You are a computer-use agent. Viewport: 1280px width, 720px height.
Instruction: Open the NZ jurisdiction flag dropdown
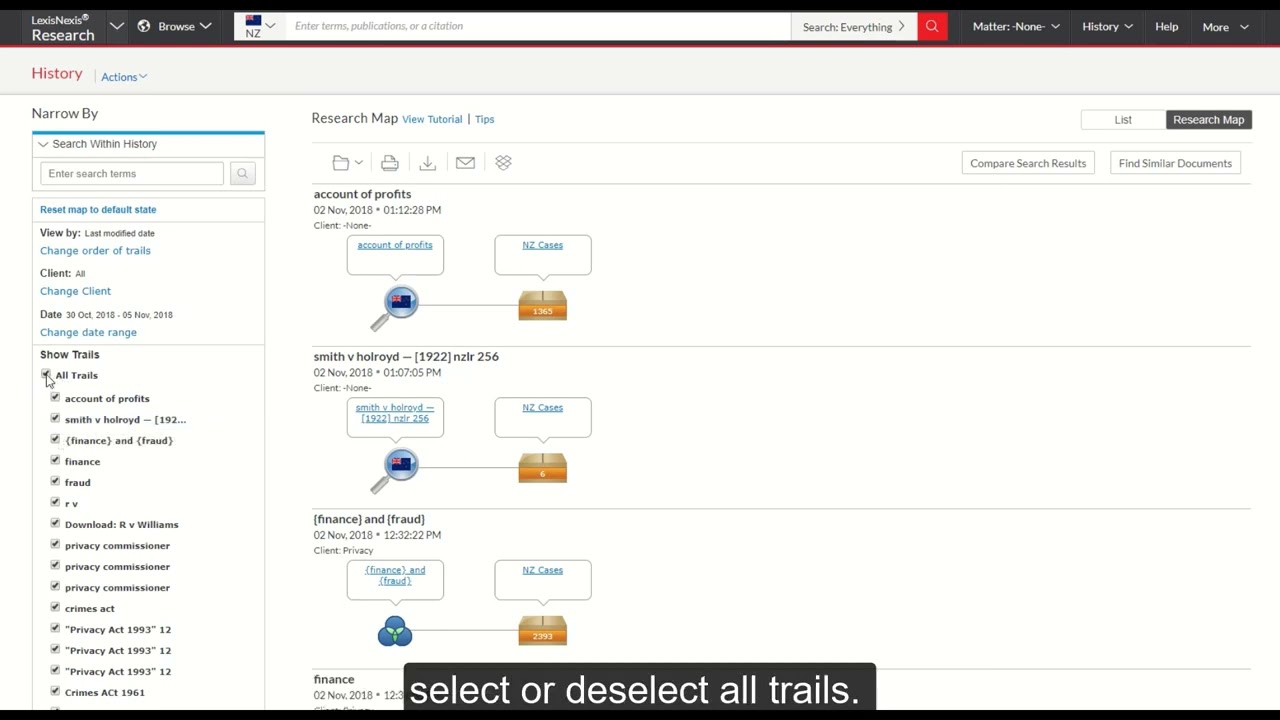[260, 26]
